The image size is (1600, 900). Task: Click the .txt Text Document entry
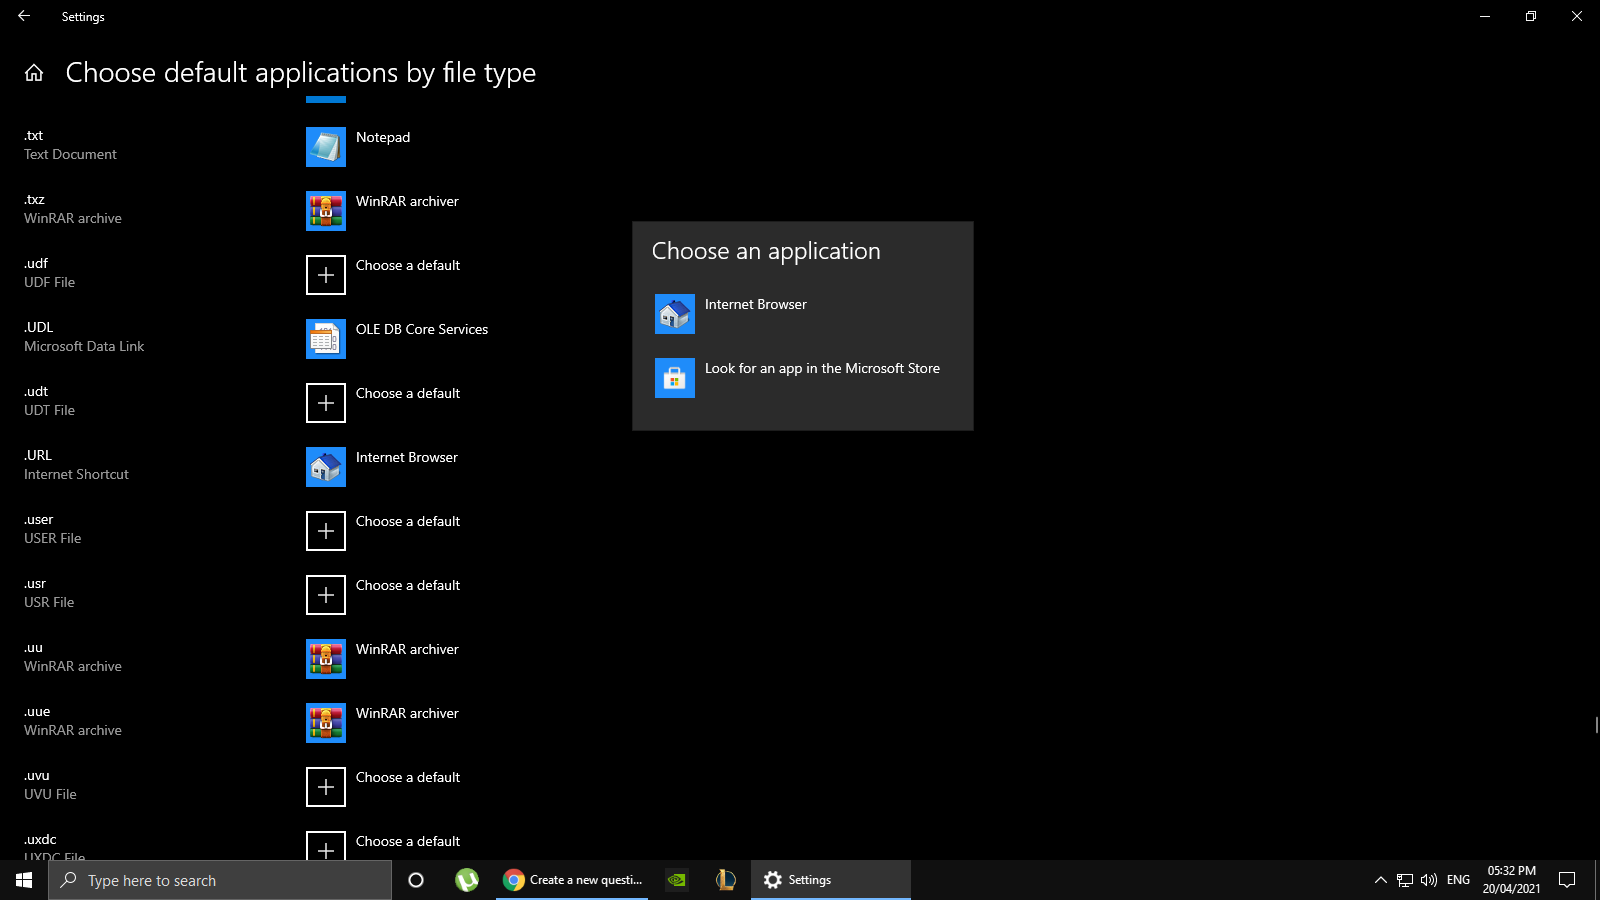tap(70, 145)
